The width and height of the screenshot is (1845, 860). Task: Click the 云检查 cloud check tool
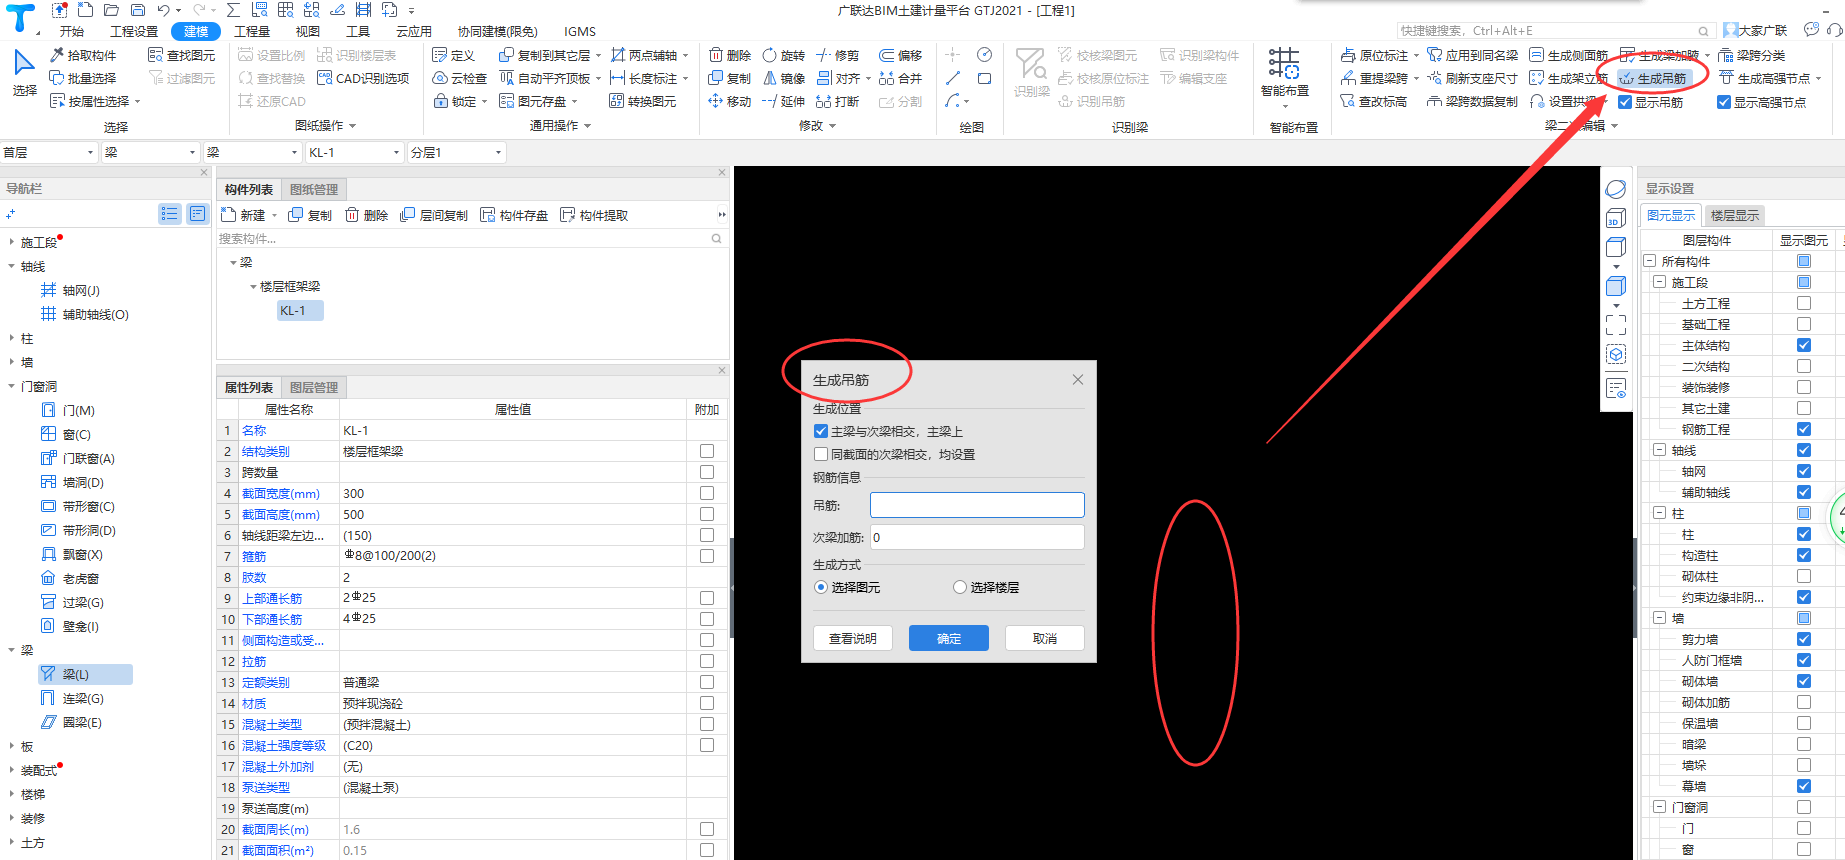pyautogui.click(x=460, y=78)
